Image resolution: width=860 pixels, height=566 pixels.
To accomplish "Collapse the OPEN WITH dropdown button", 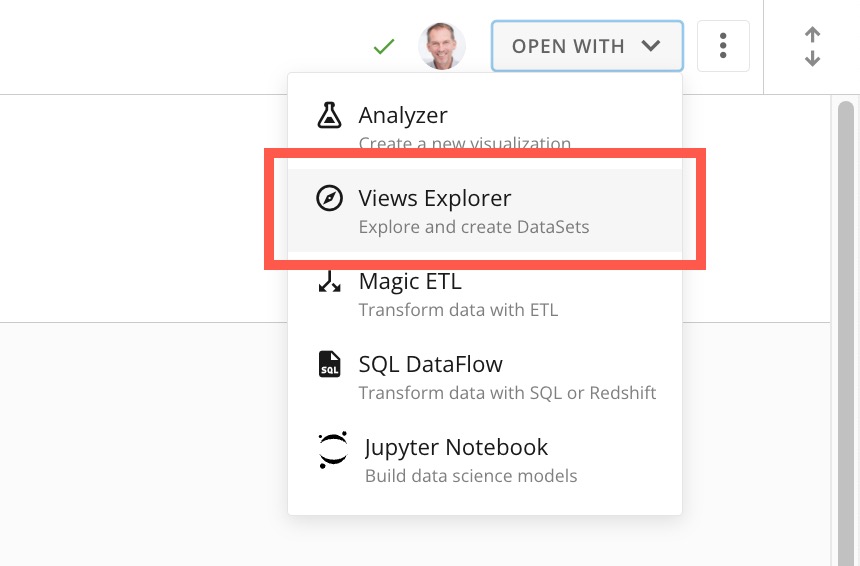I will pyautogui.click(x=586, y=46).
